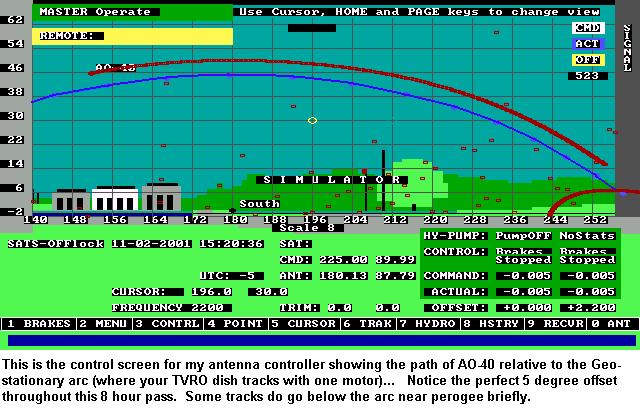Open the 2 MENU function key
Viewport: 640px width, 414px height.
(103, 324)
